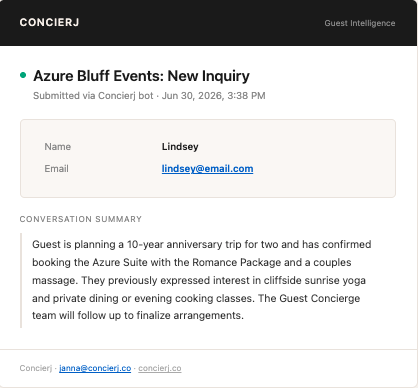Image resolution: width=418 pixels, height=388 pixels.
Task: Click the cliffside sunrise yoga phrase
Action: [315, 280]
